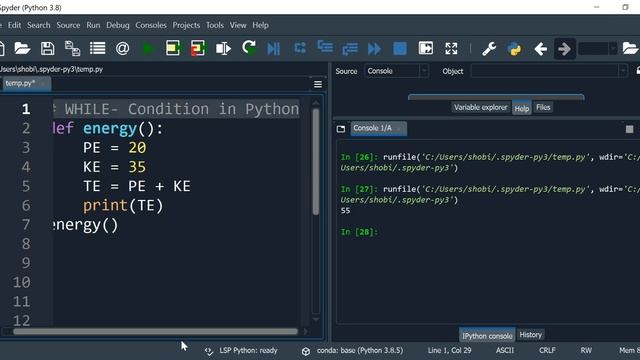Screen dimensions: 640x360
Task: Click the ASCII encoding status
Action: [x=504, y=351]
